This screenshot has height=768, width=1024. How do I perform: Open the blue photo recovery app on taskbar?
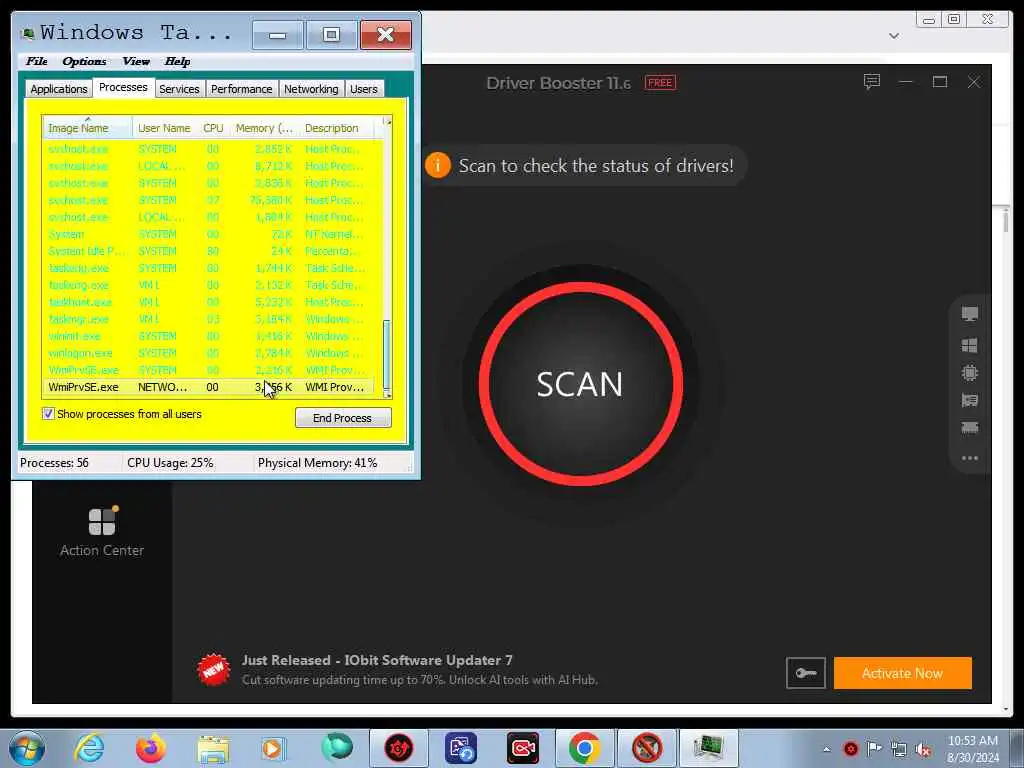point(461,748)
